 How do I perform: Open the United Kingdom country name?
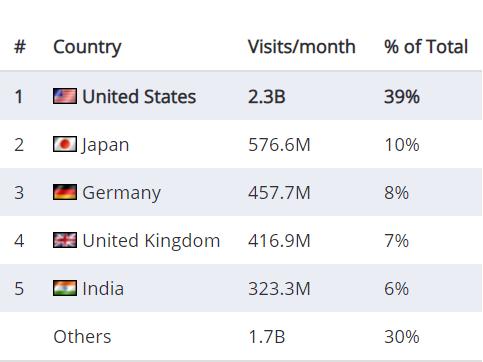click(x=151, y=241)
